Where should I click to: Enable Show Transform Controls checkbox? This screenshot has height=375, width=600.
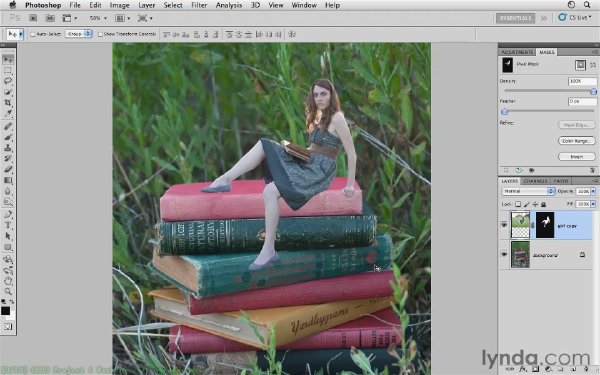pyautogui.click(x=100, y=34)
